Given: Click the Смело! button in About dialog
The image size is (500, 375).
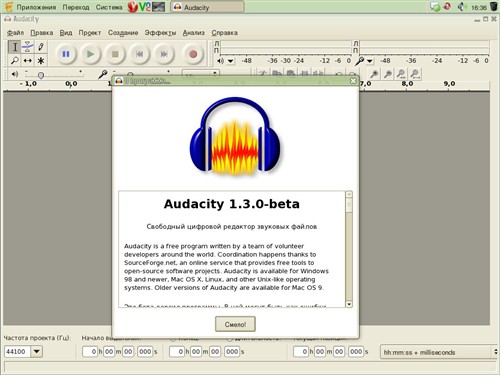Looking at the screenshot, I should [x=235, y=324].
